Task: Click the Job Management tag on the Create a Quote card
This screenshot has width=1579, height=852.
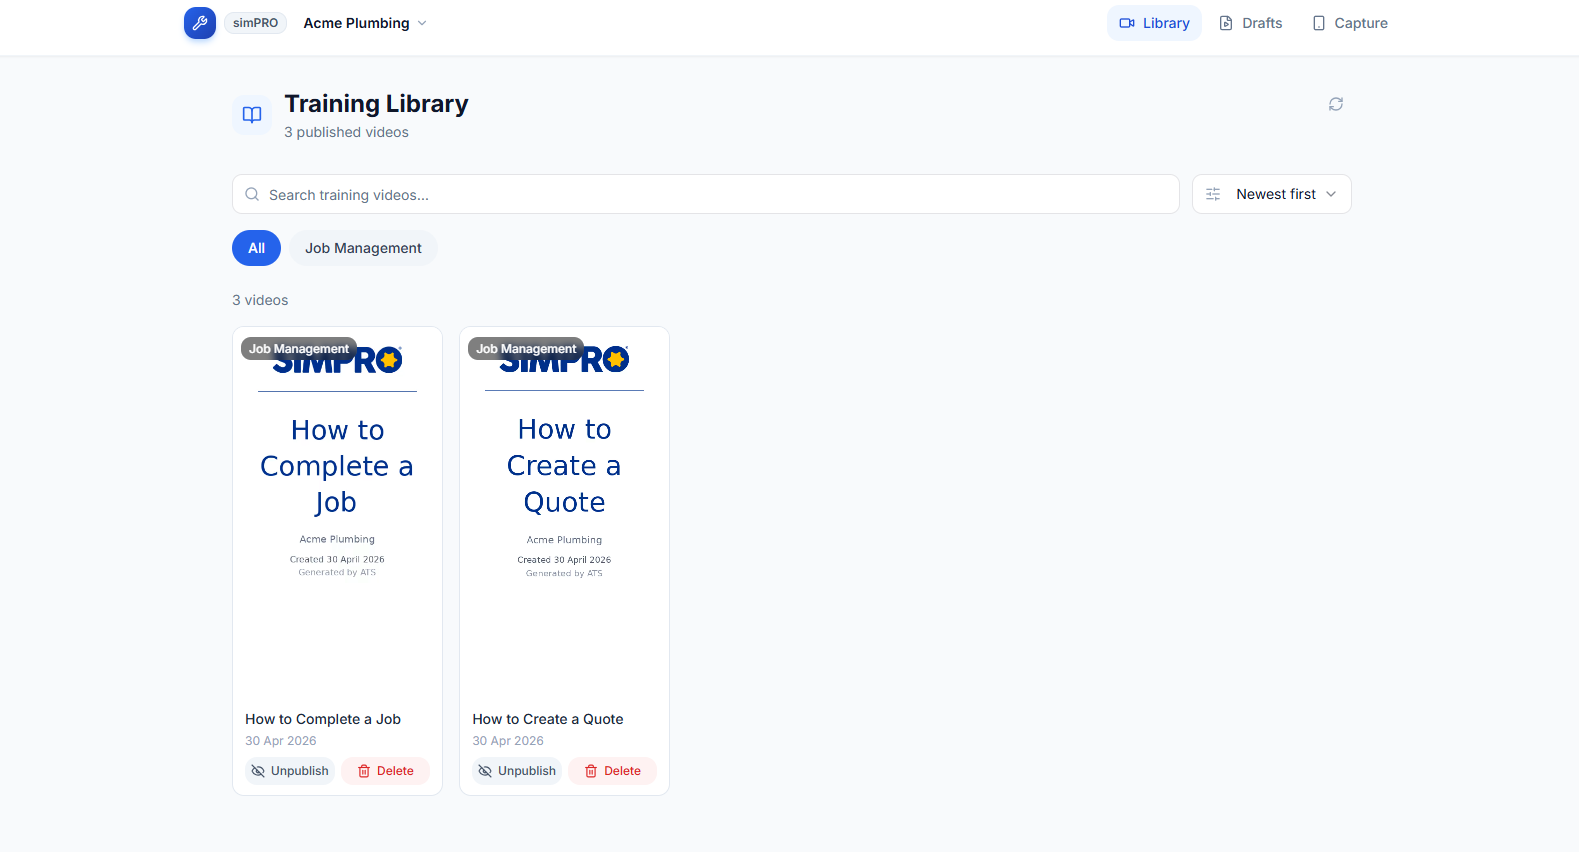Action: point(526,349)
